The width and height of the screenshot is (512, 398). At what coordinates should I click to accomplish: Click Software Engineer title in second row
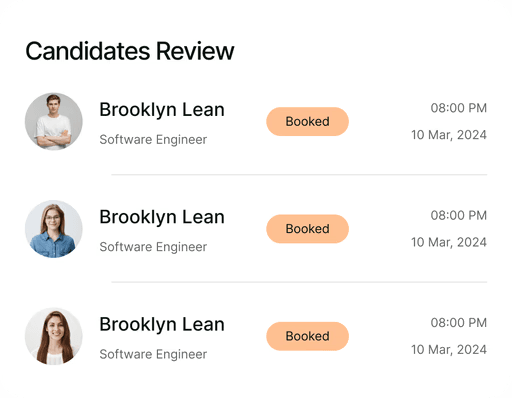coord(153,247)
